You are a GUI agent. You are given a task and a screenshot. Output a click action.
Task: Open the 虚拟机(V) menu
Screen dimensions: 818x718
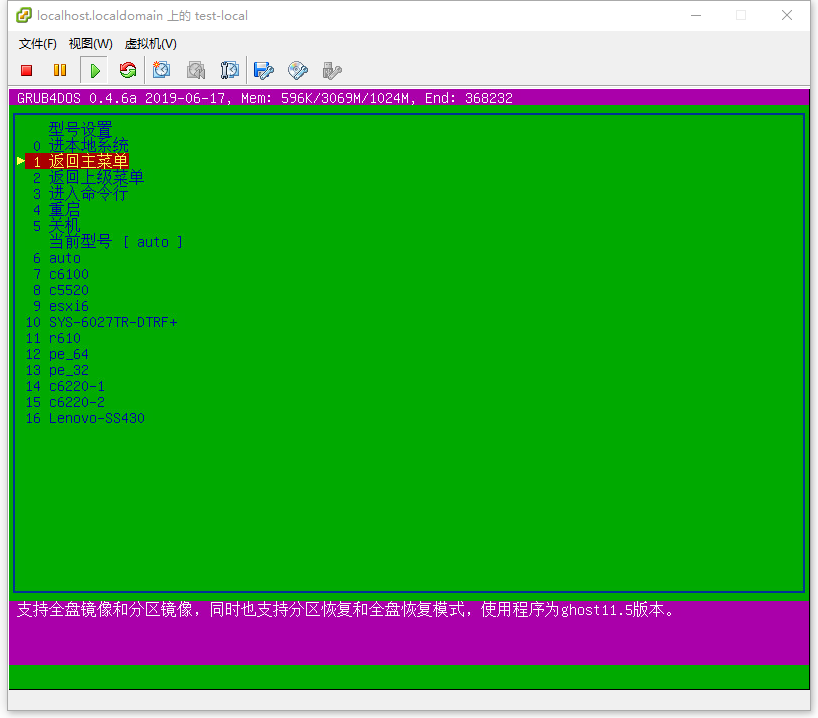point(151,44)
